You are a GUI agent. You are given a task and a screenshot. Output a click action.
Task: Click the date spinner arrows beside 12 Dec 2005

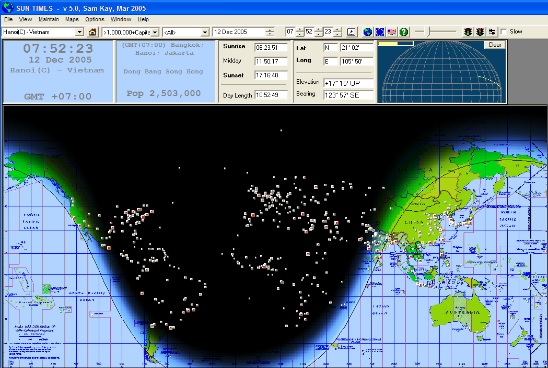point(269,32)
